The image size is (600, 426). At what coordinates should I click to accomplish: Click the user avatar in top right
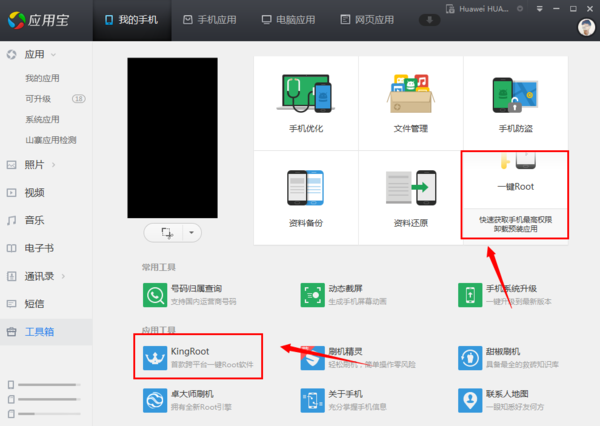click(586, 27)
